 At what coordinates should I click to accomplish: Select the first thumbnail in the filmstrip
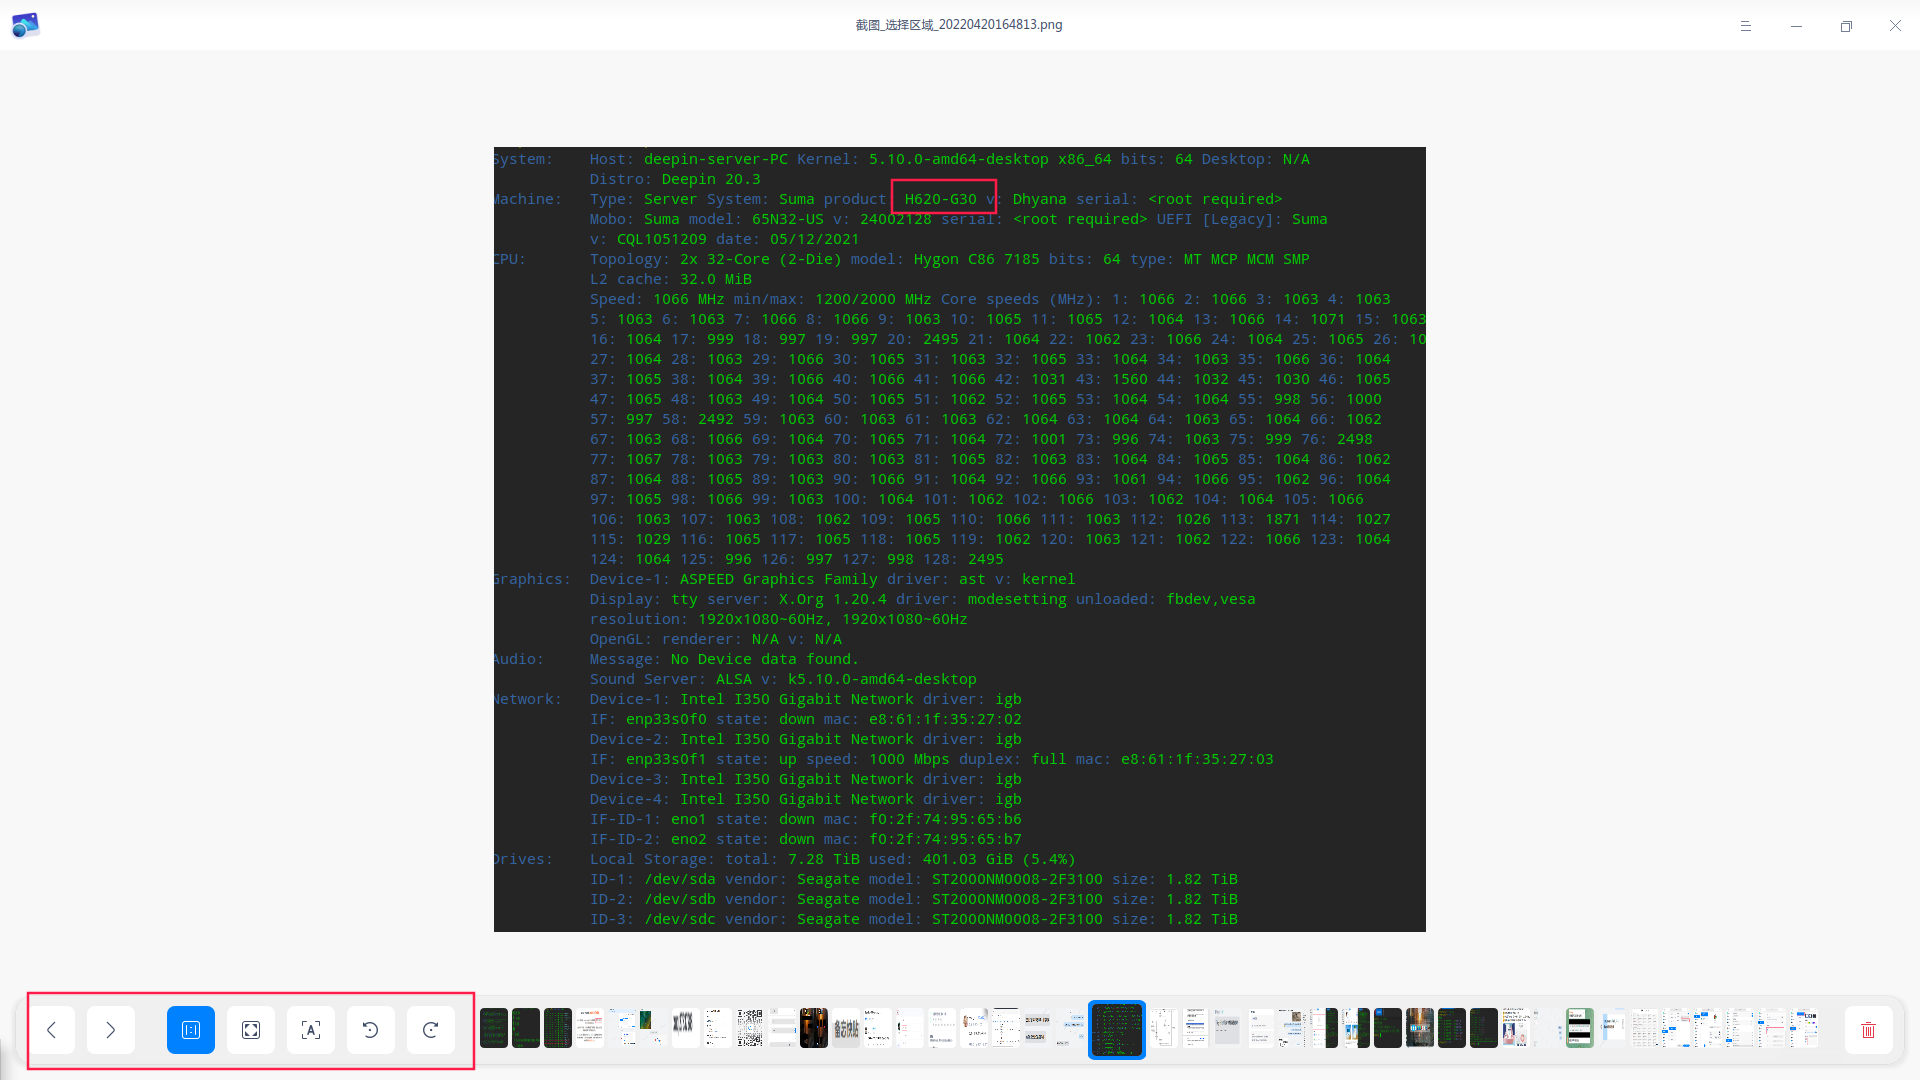pos(494,1028)
